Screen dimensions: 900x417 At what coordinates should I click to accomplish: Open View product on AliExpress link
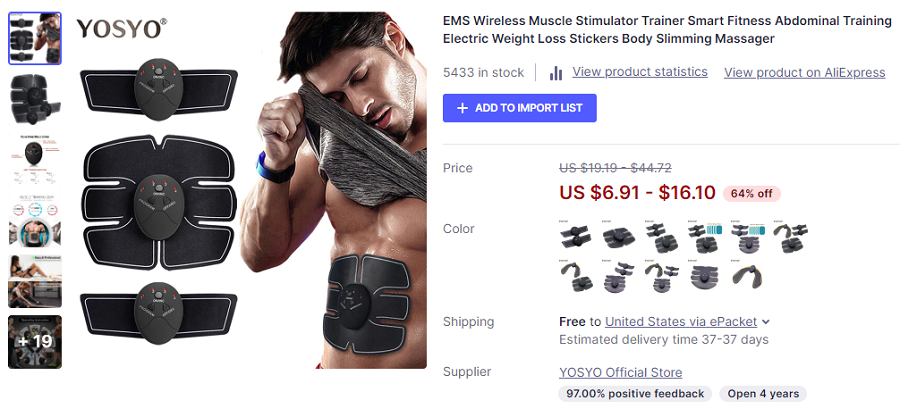[x=804, y=73]
